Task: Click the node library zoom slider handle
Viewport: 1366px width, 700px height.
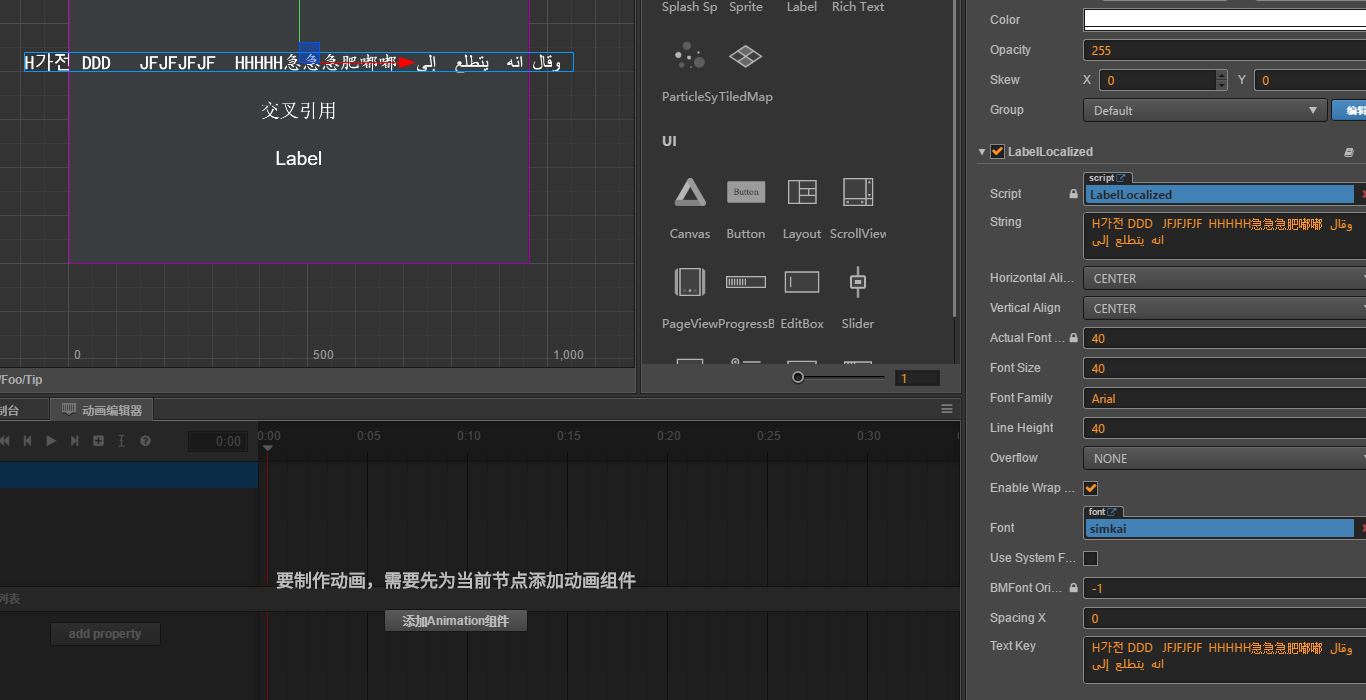Action: pos(798,377)
